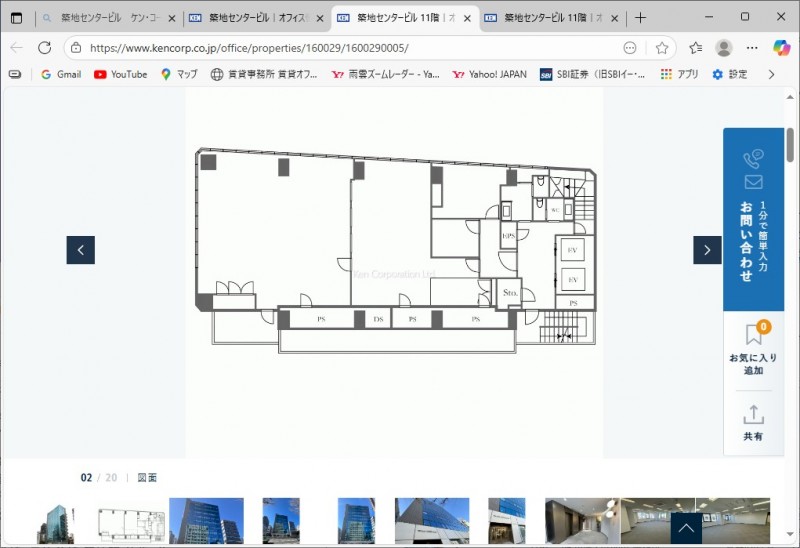
Task: Open a new browser tab
Action: (641, 18)
